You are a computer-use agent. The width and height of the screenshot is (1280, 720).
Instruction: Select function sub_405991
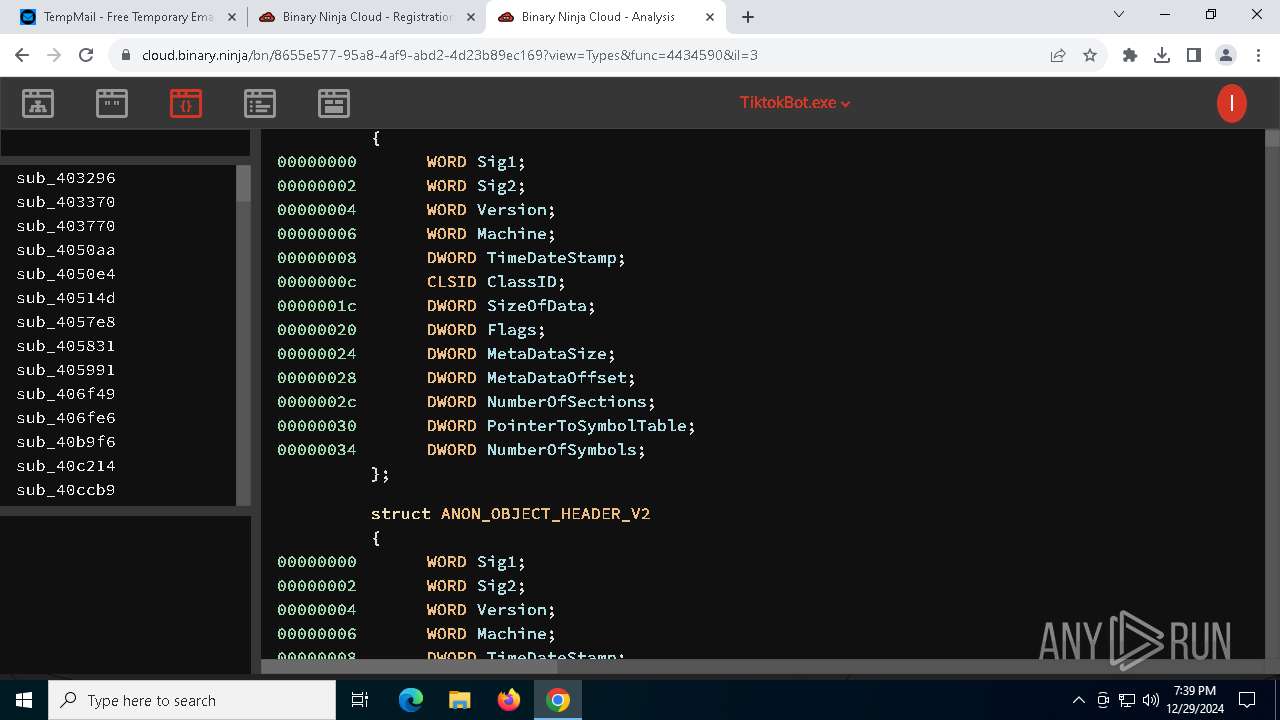coord(66,370)
